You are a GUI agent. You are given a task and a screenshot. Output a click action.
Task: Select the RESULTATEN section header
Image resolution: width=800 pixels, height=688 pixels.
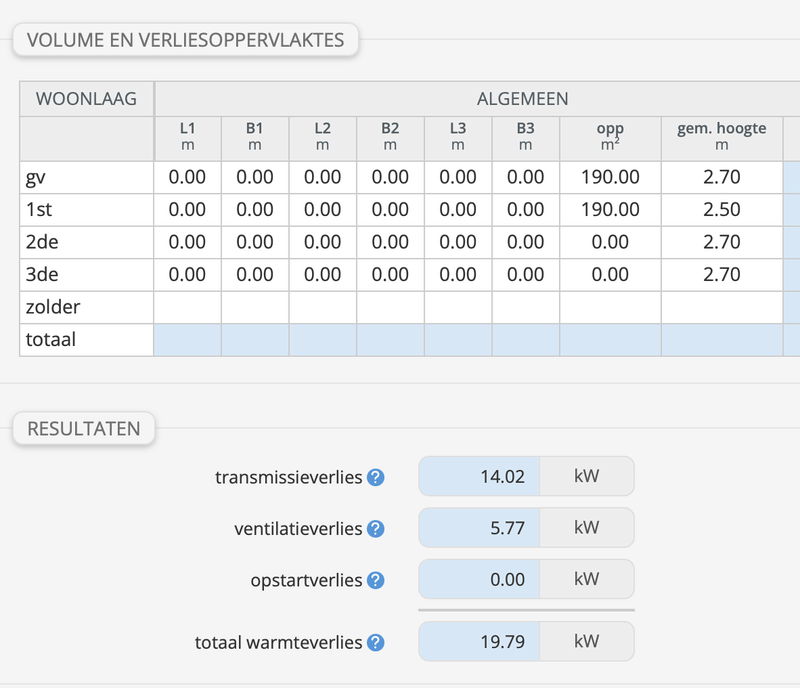[85, 427]
